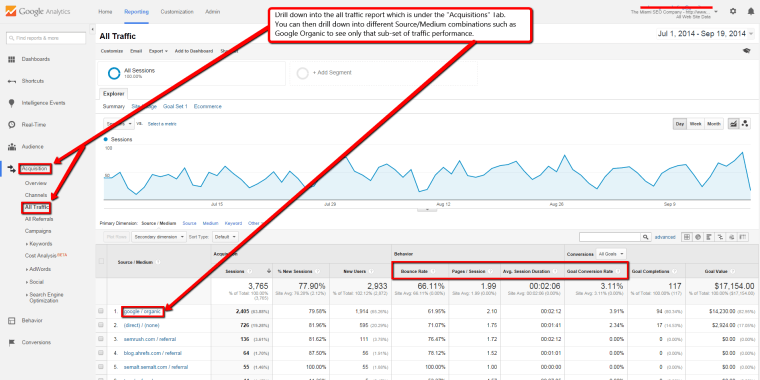Select the pivot table view icon

pyautogui.click(x=744, y=237)
